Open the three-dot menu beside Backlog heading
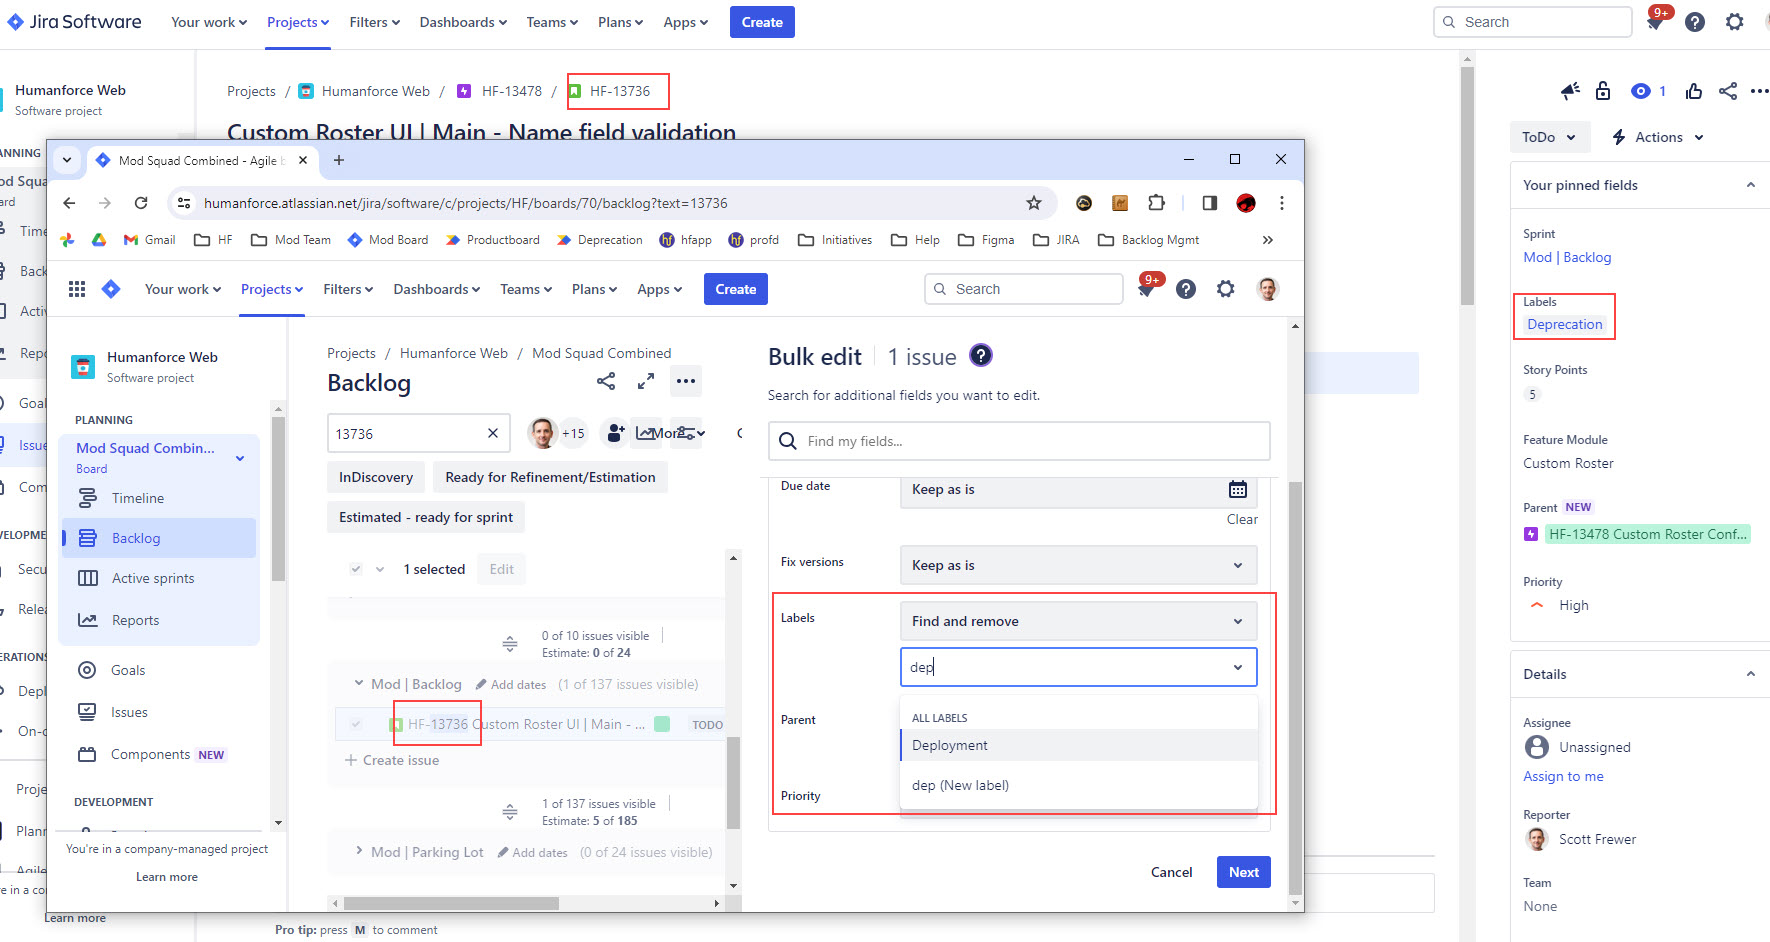The image size is (1770, 942). 685,381
